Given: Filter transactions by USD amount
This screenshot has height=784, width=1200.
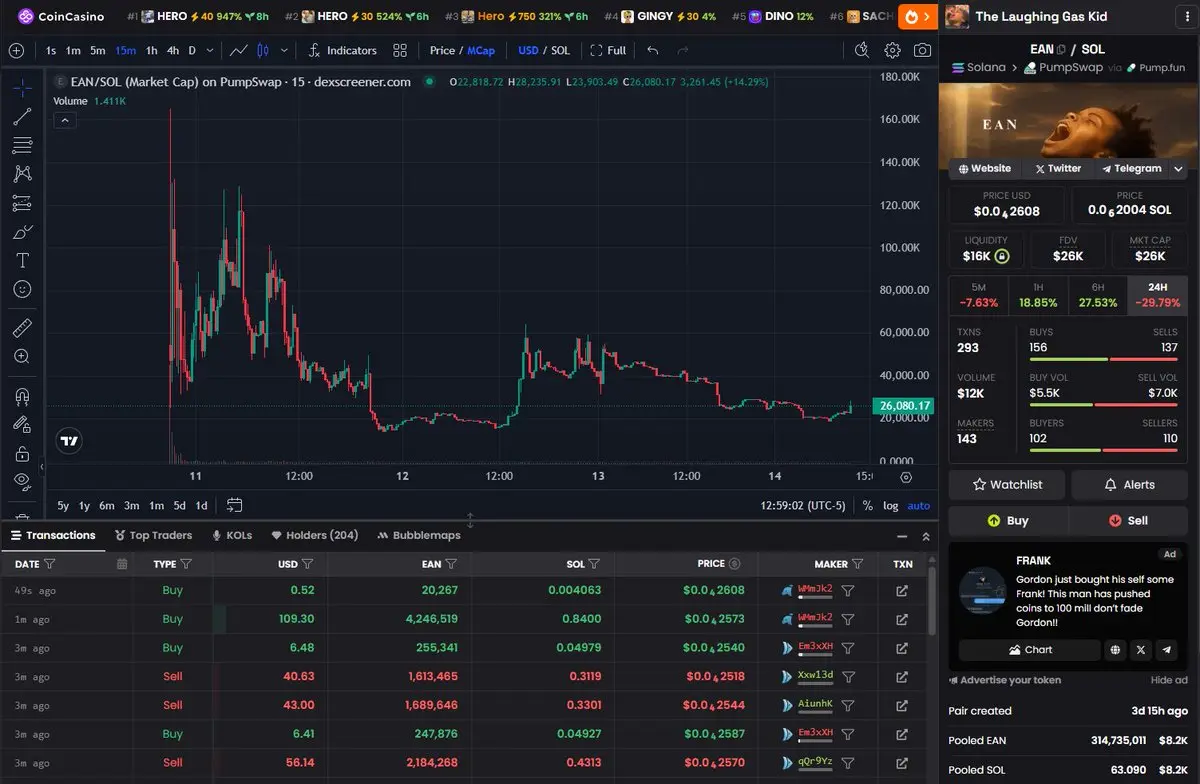Looking at the screenshot, I should (x=308, y=564).
